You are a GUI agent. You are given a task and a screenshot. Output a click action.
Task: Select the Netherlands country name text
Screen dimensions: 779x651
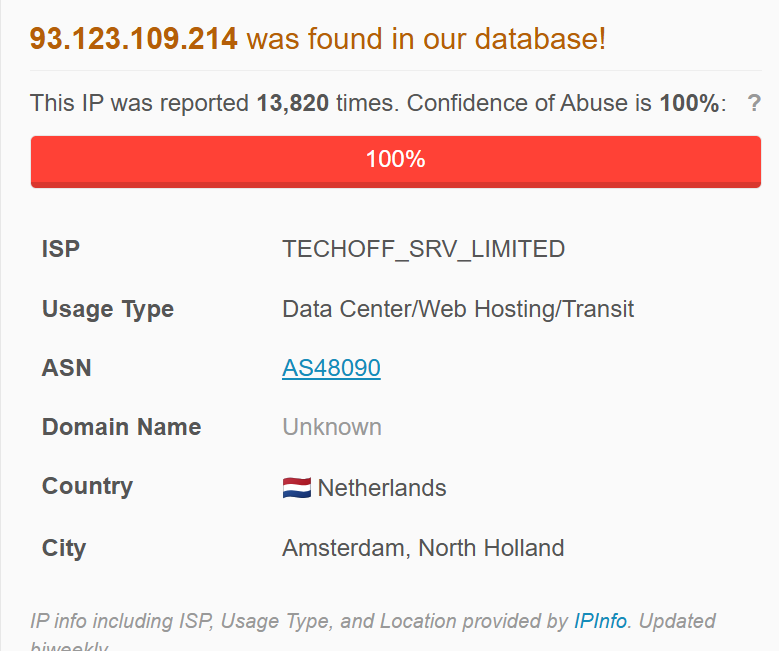[382, 488]
